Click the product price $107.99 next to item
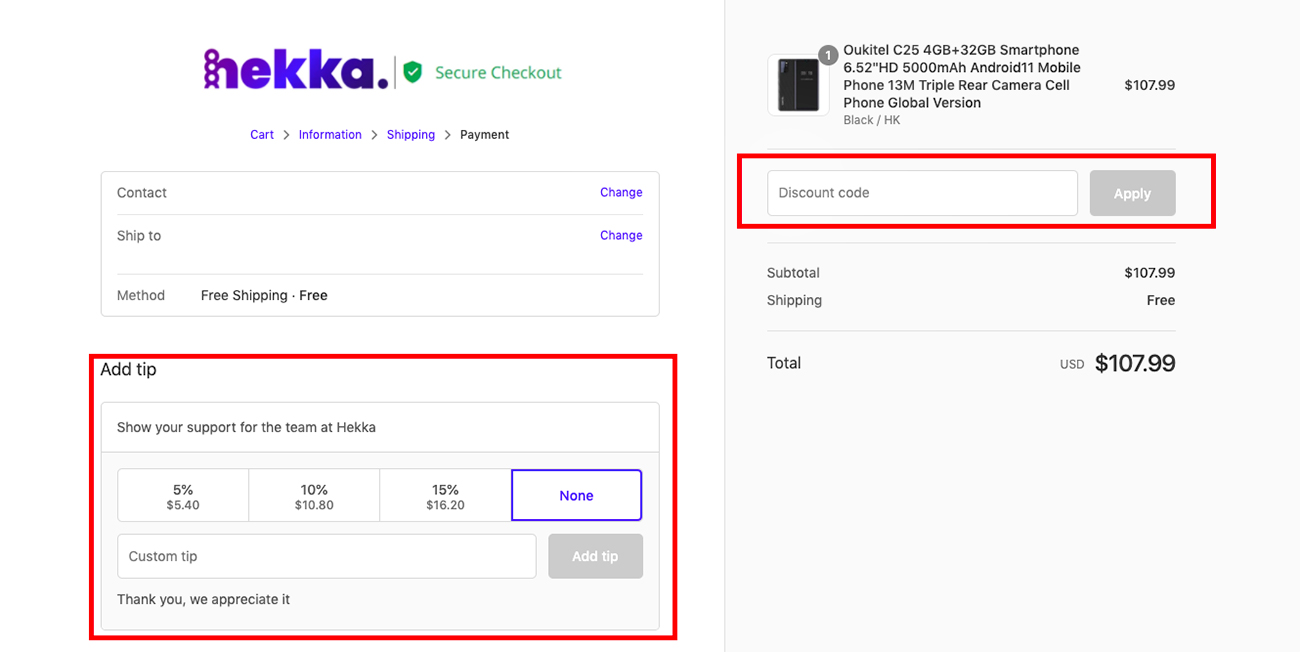The height and width of the screenshot is (652, 1300). (1150, 85)
